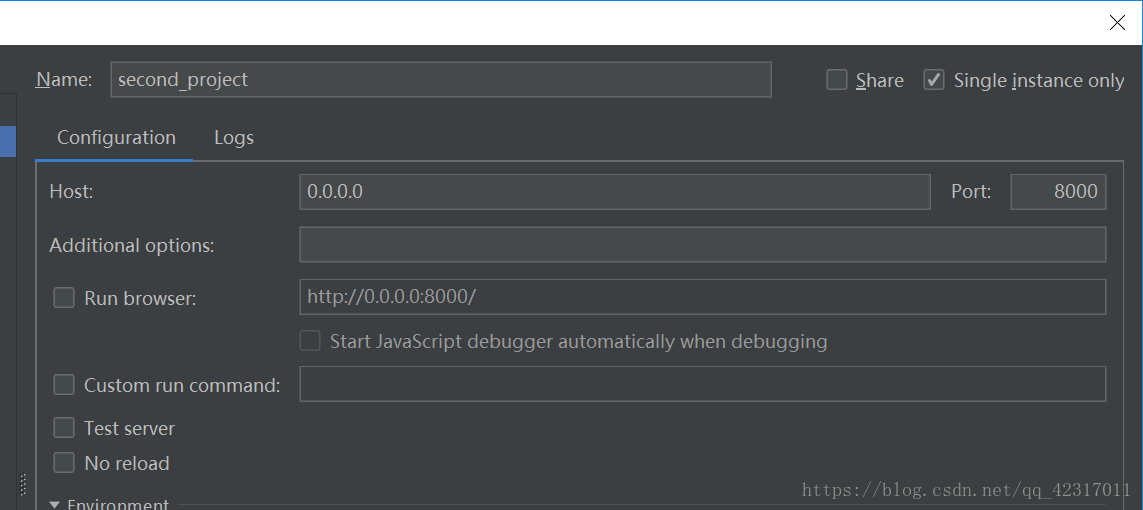Screen dimensions: 1143x510
Task: Uncheck Single instance only
Action: click(934, 79)
